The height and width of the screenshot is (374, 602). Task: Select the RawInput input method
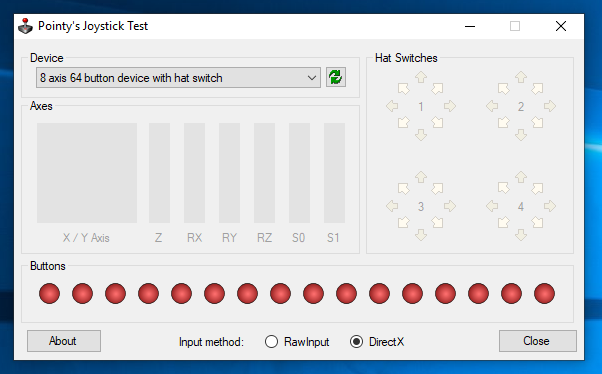[x=297, y=341]
